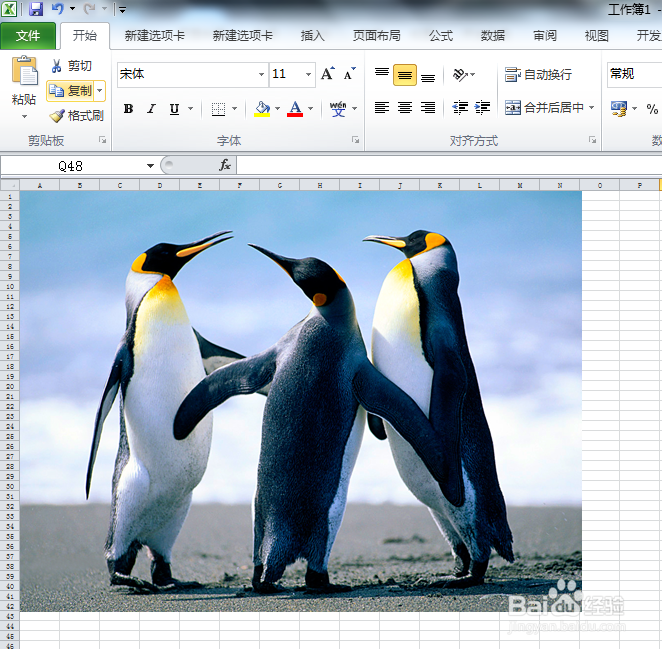Screen dimensions: 662x649
Task: Expand the font color palette arrow
Action: [x=310, y=109]
